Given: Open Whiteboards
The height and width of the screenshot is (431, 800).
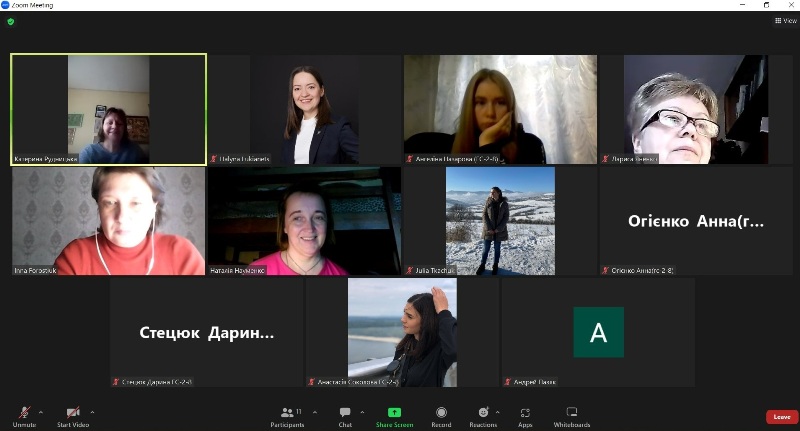Looking at the screenshot, I should pyautogui.click(x=572, y=416).
